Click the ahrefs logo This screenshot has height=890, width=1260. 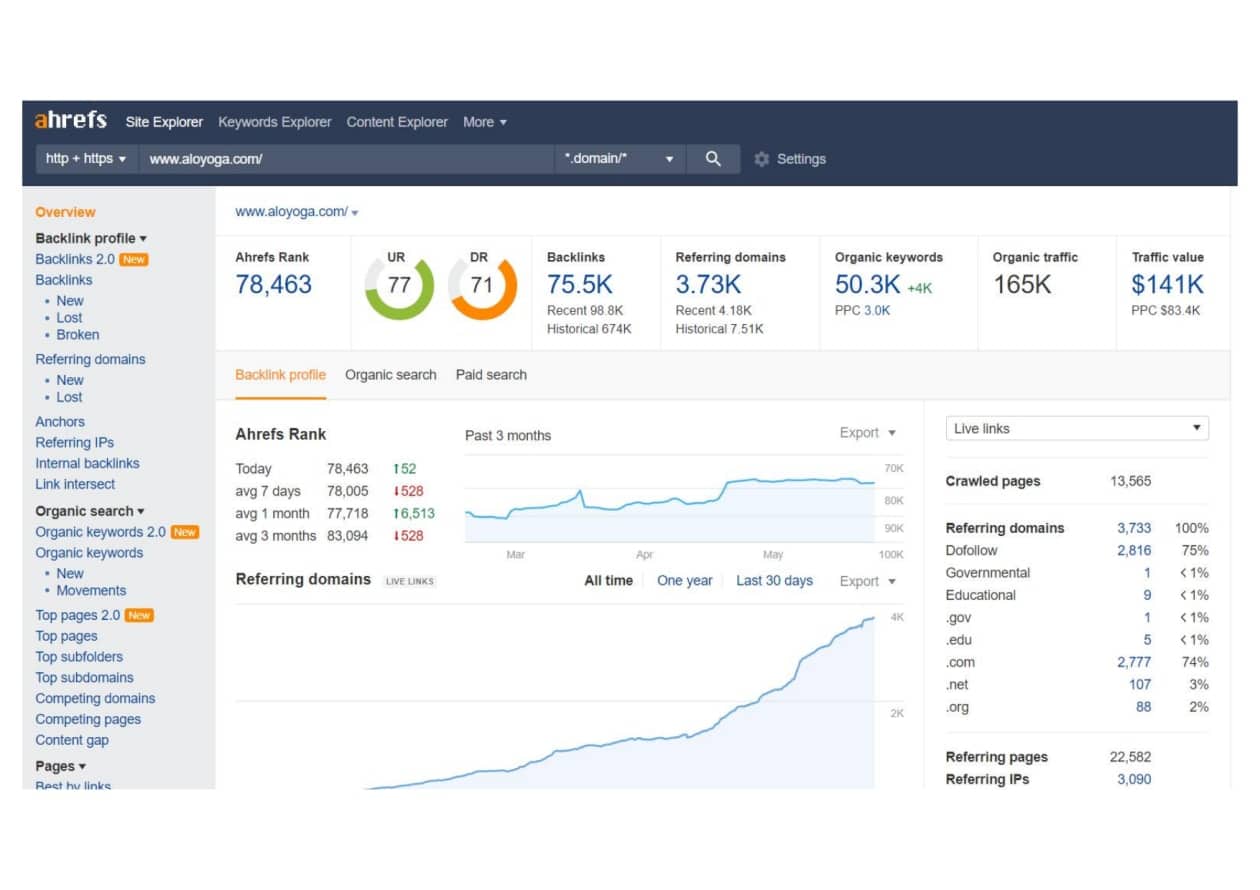click(71, 121)
